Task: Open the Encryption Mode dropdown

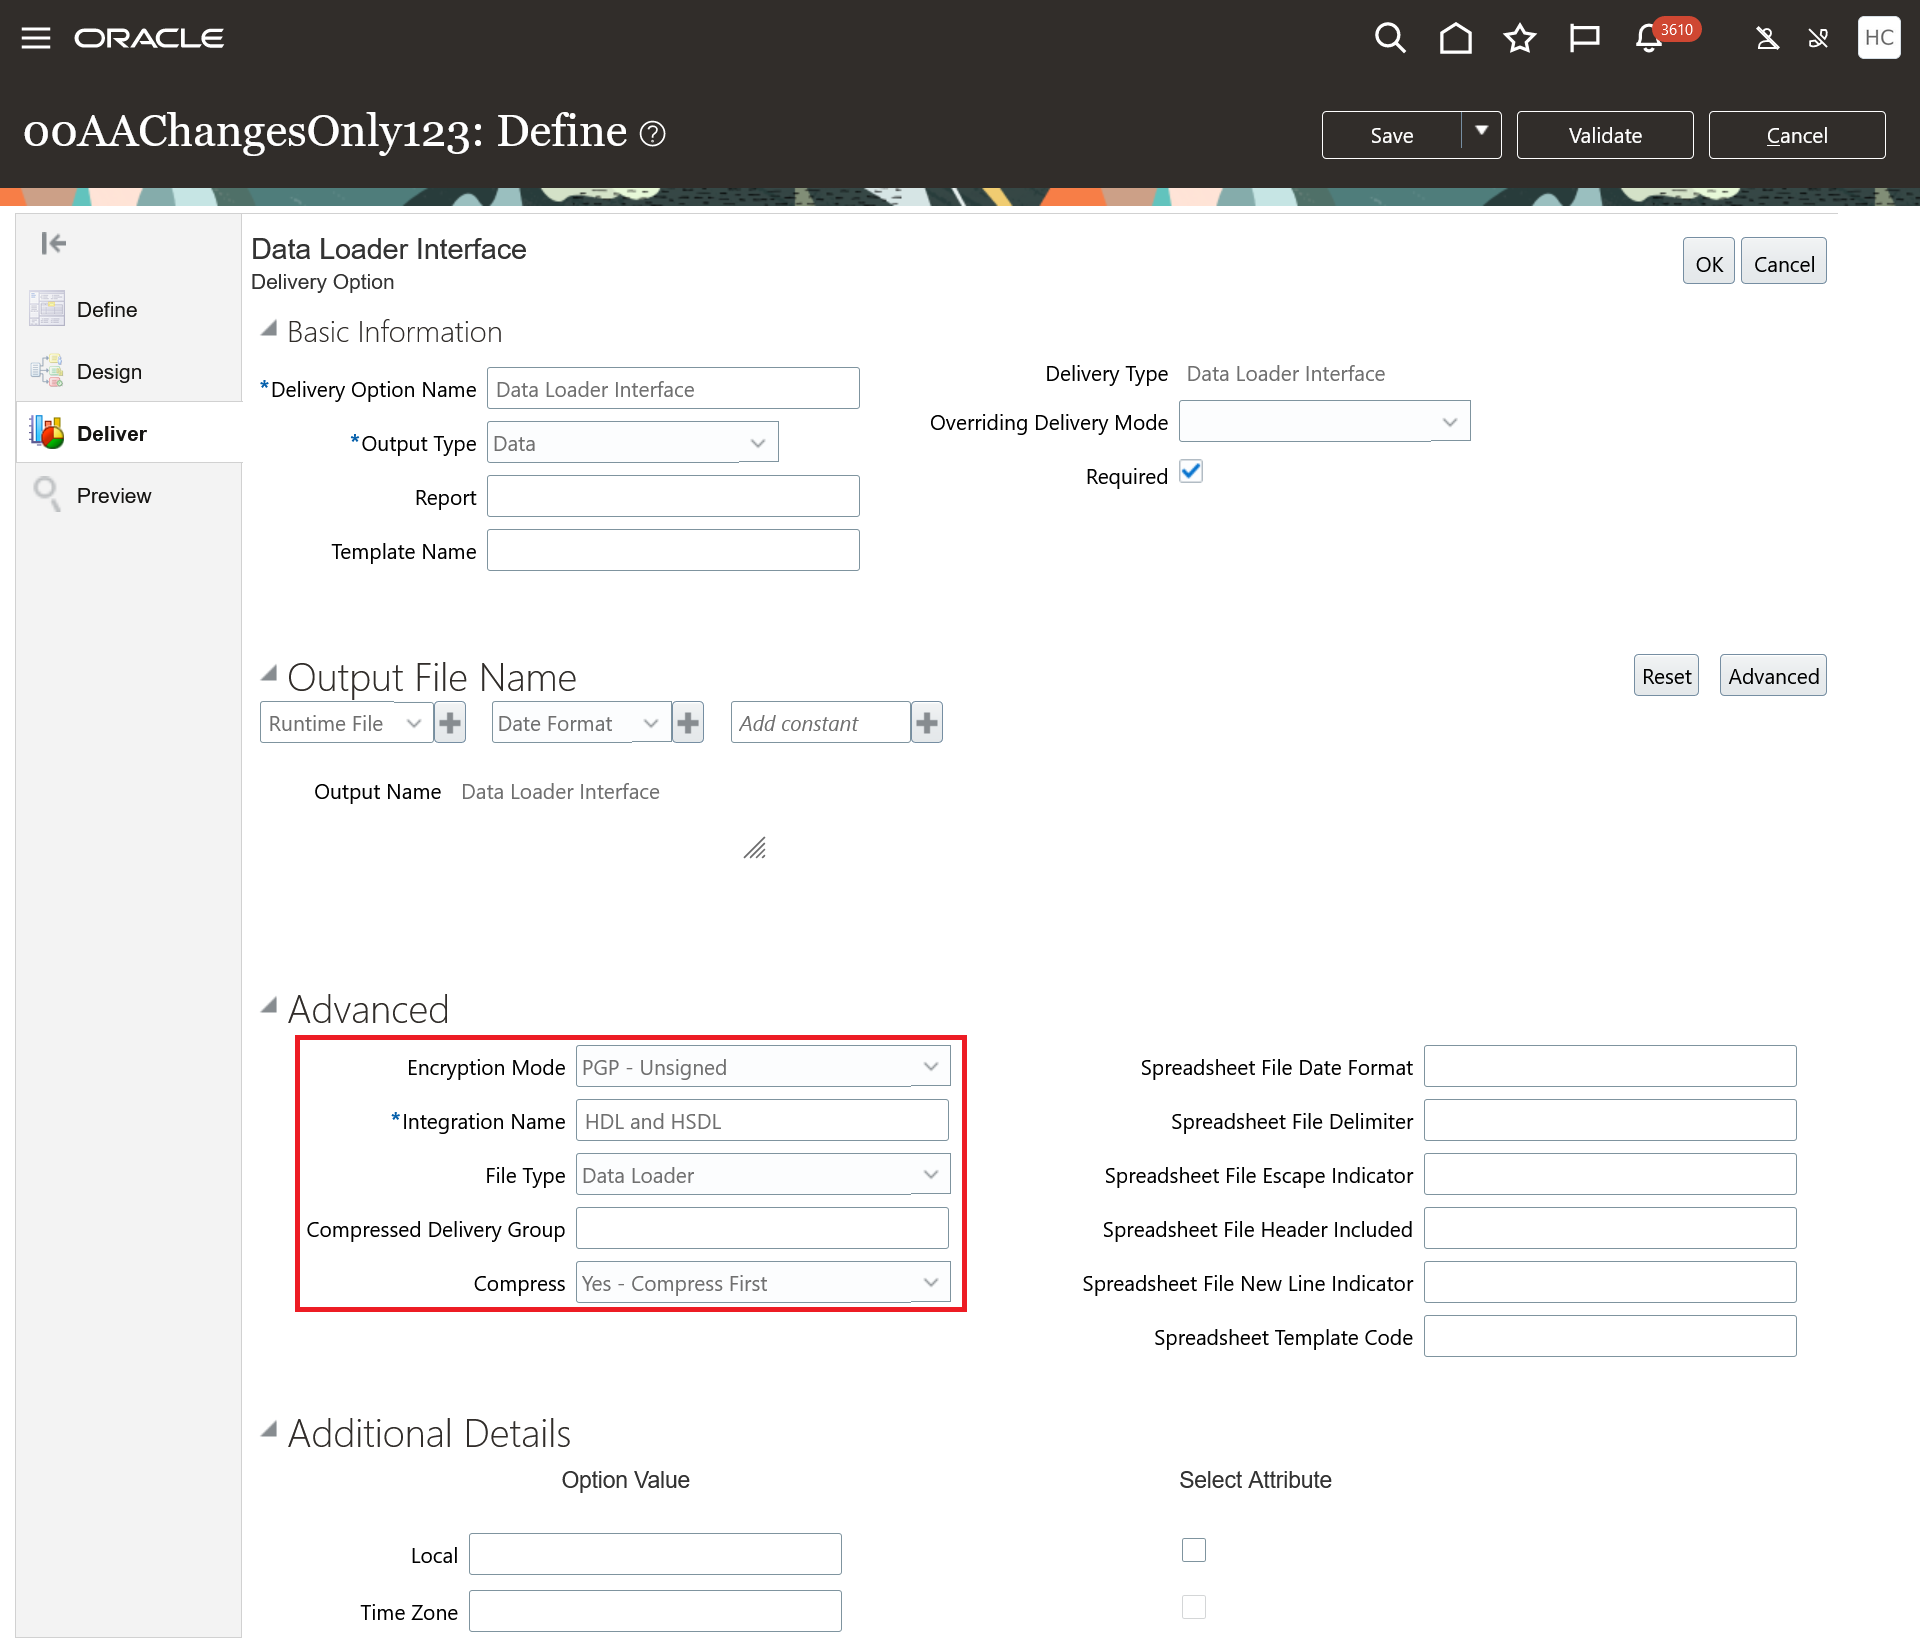Action: 930,1067
